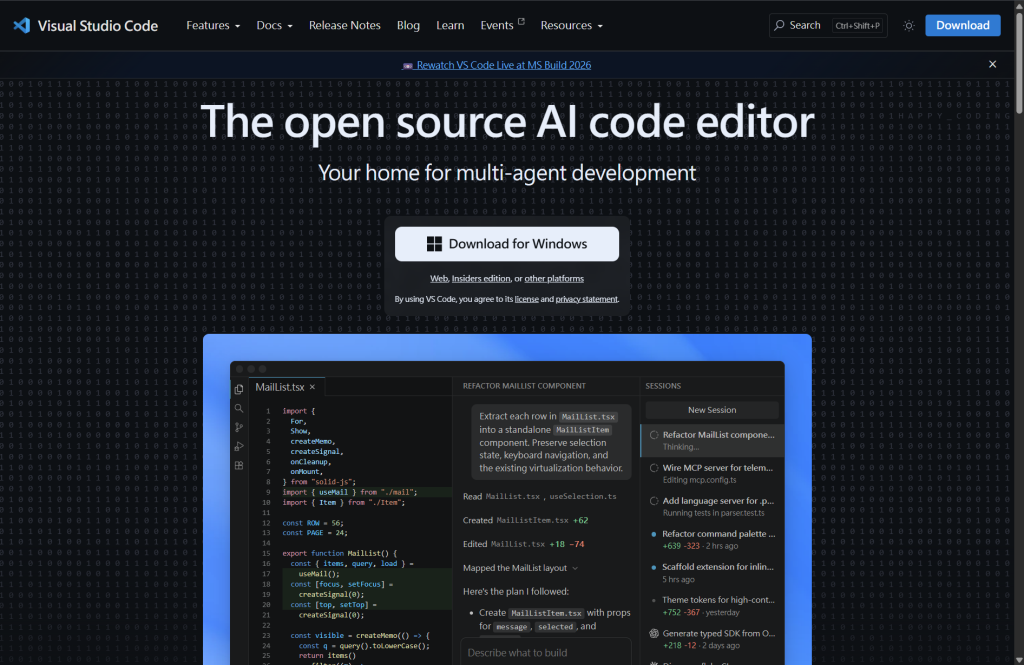Open the Learn page

[450, 25]
